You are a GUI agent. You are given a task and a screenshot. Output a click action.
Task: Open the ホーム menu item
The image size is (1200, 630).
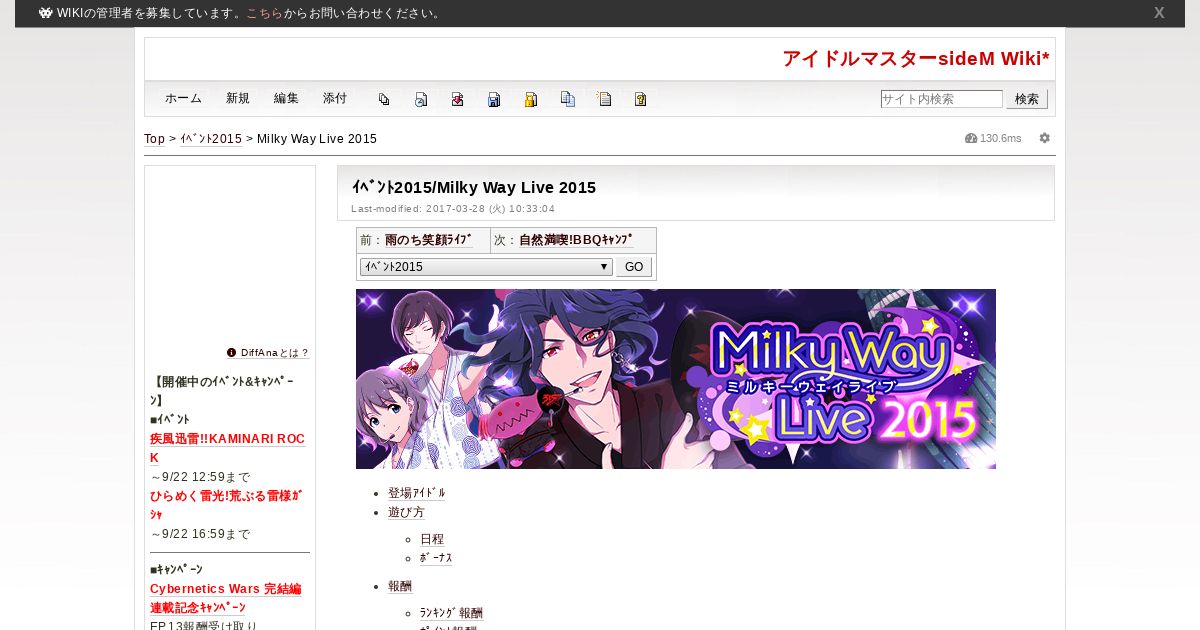183,99
